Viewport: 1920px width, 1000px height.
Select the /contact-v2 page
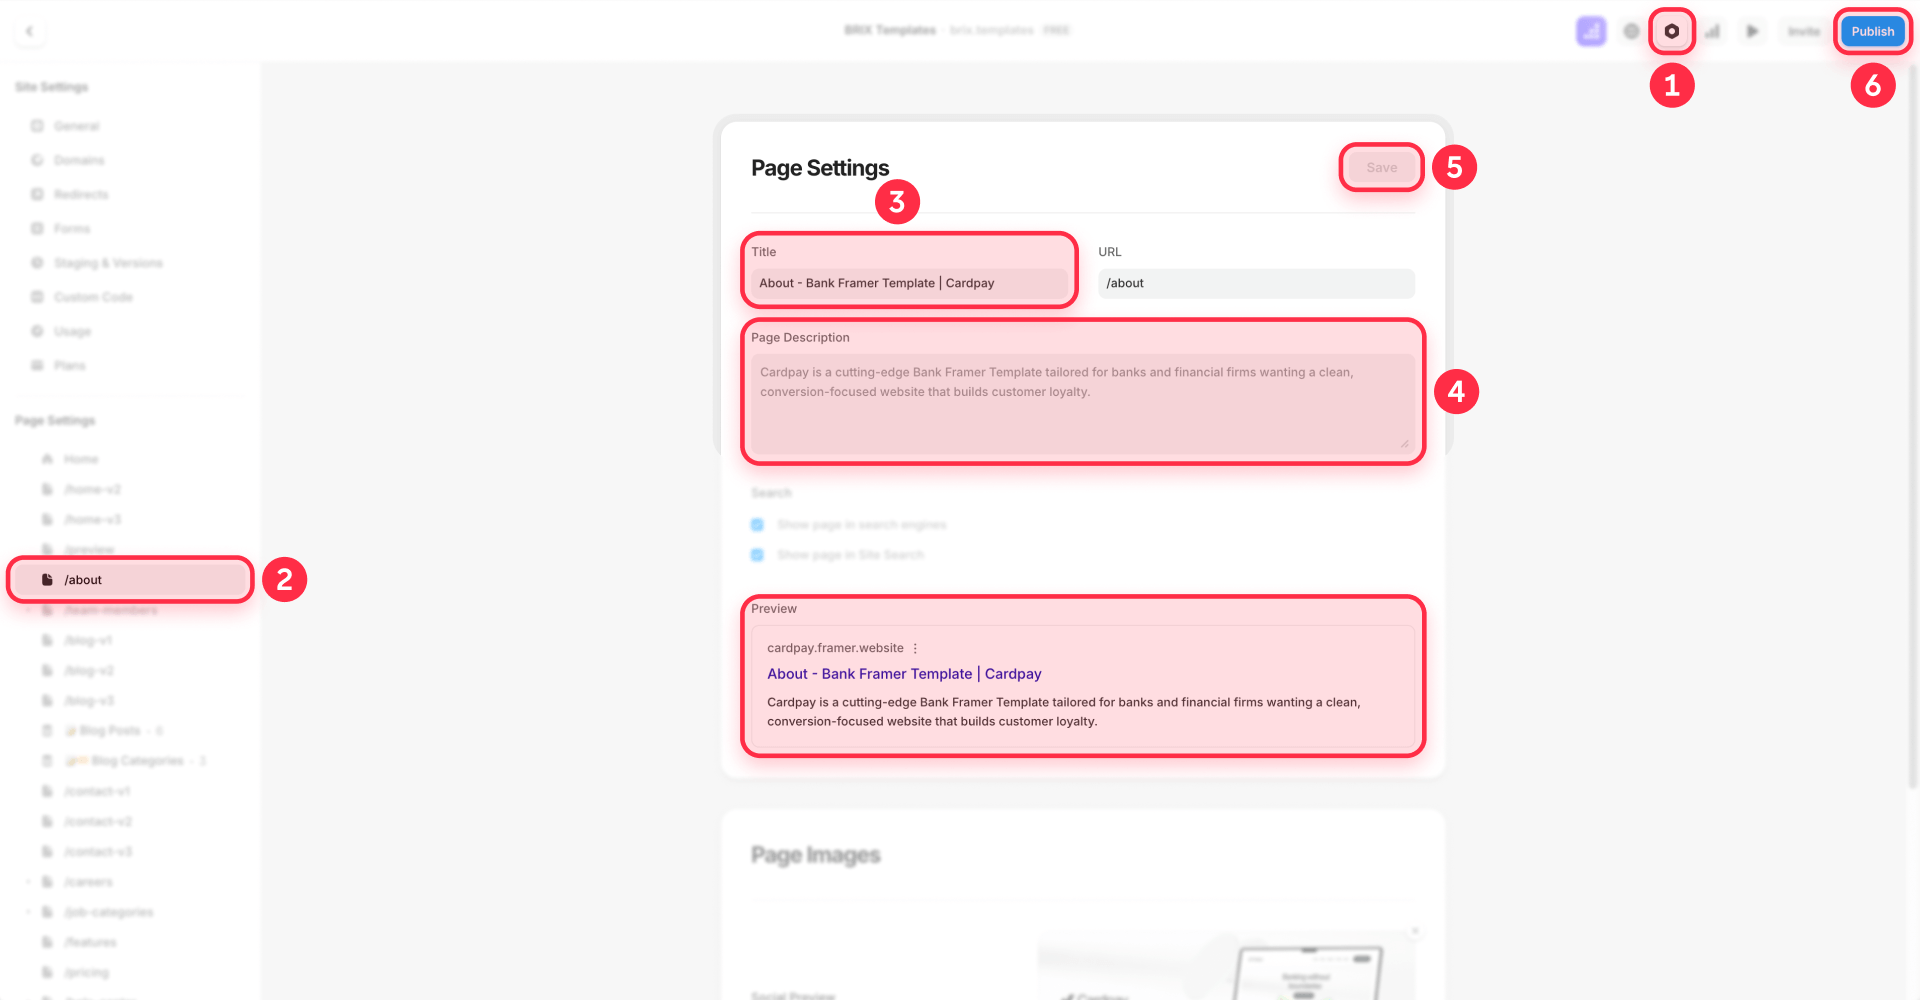pos(98,822)
